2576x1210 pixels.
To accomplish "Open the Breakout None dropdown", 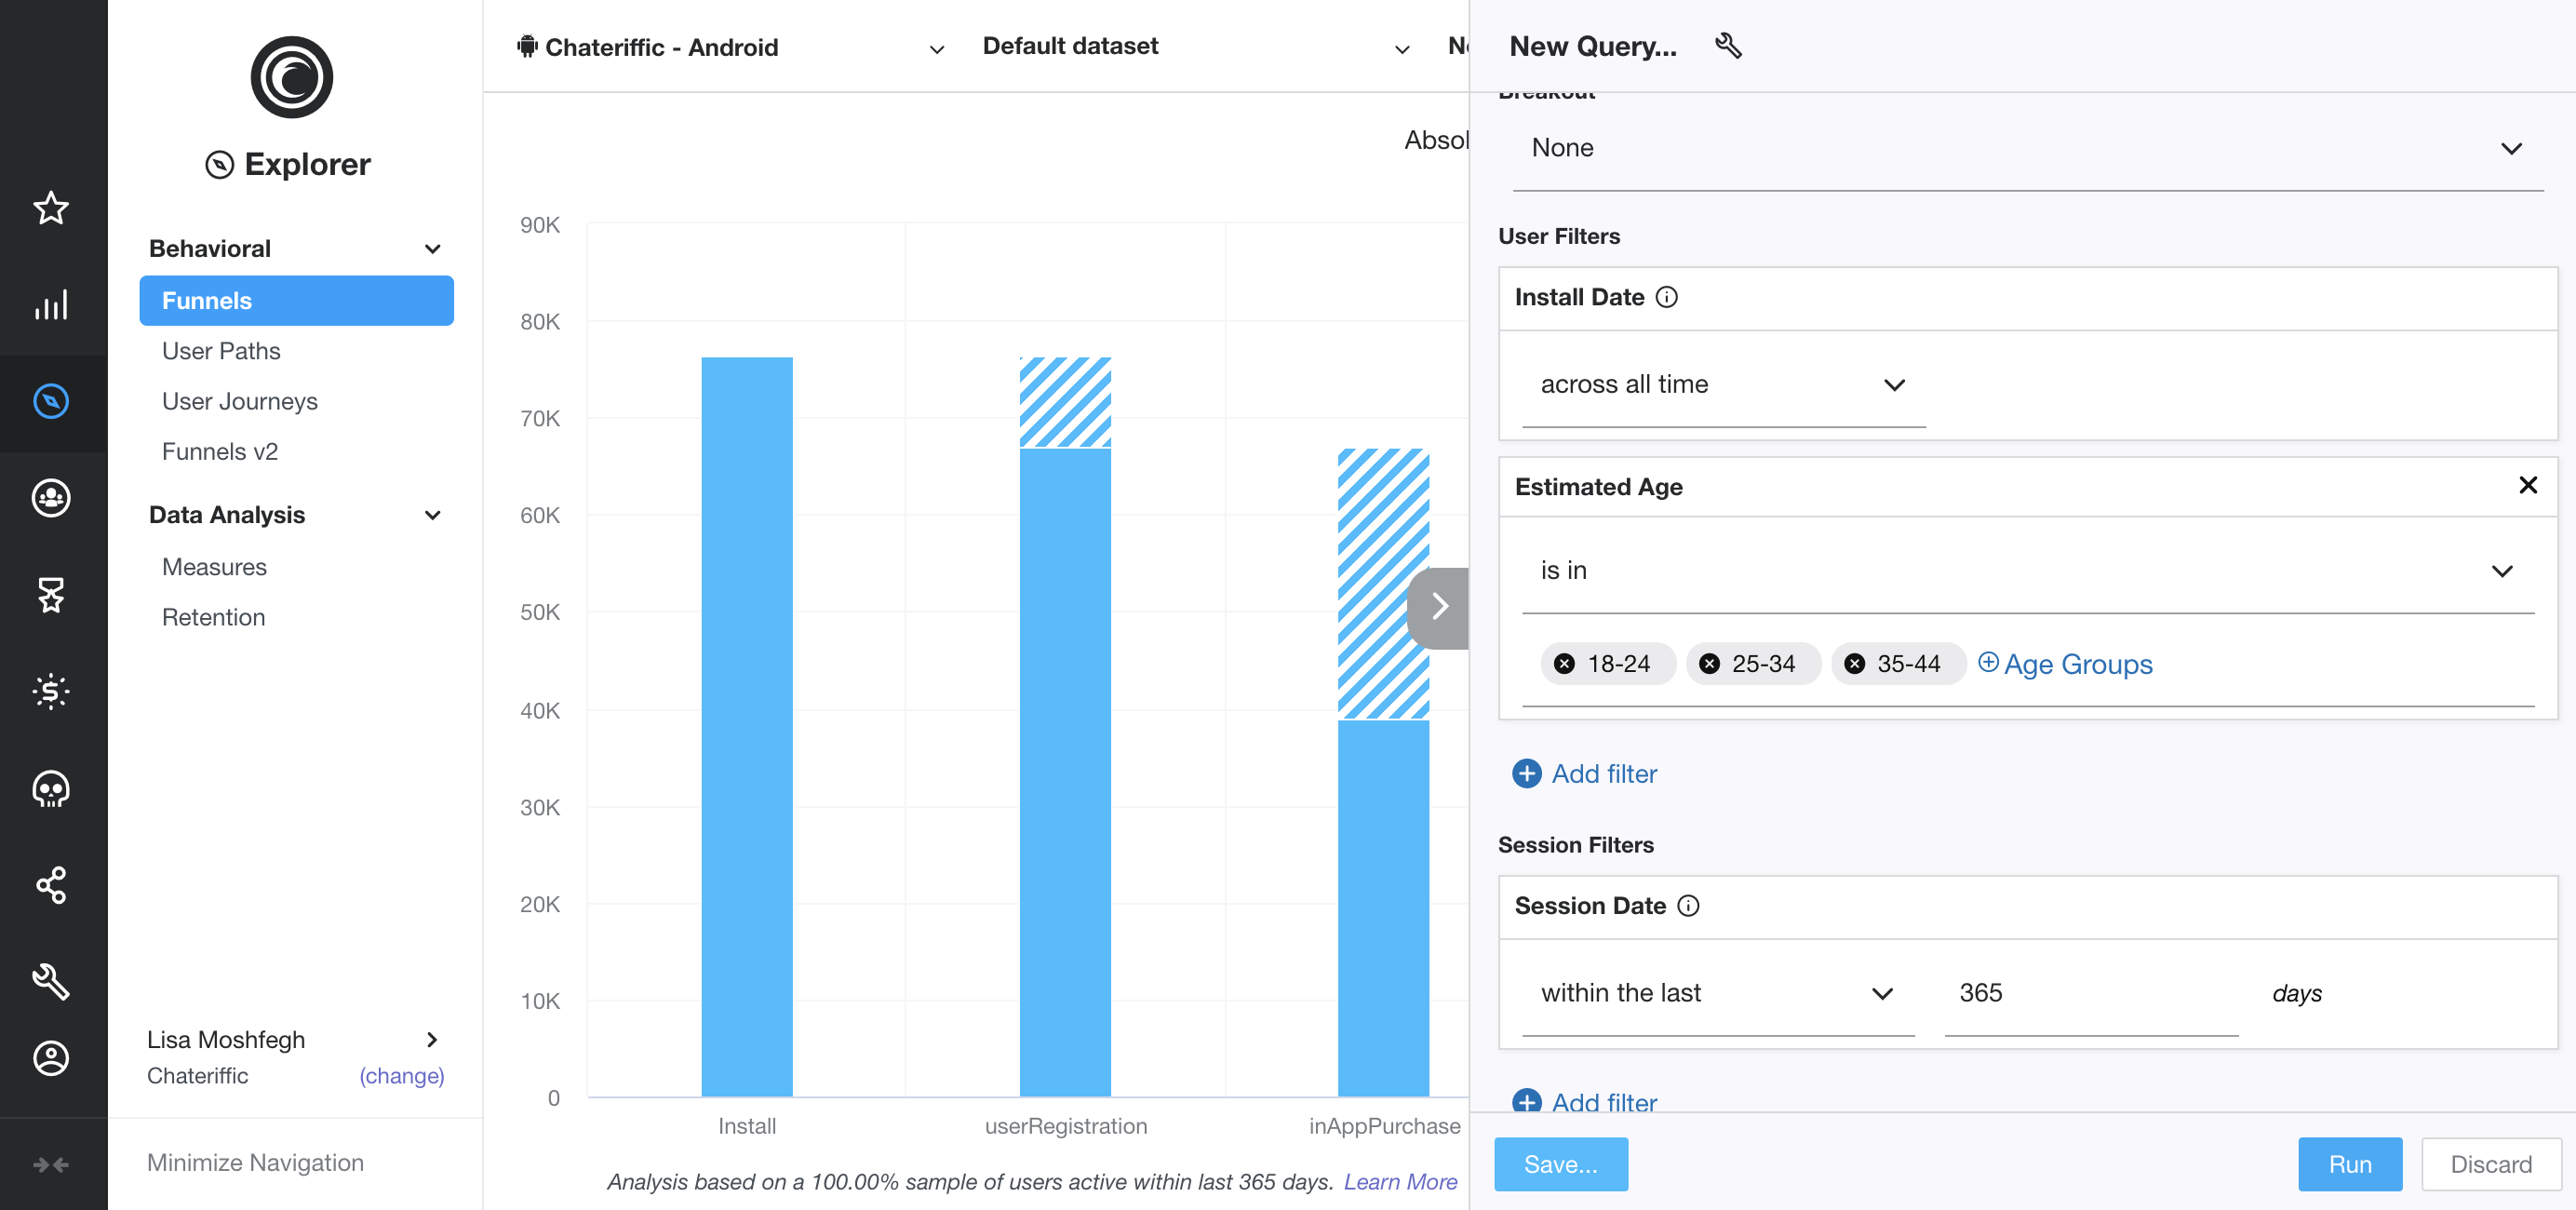I will coord(2027,149).
